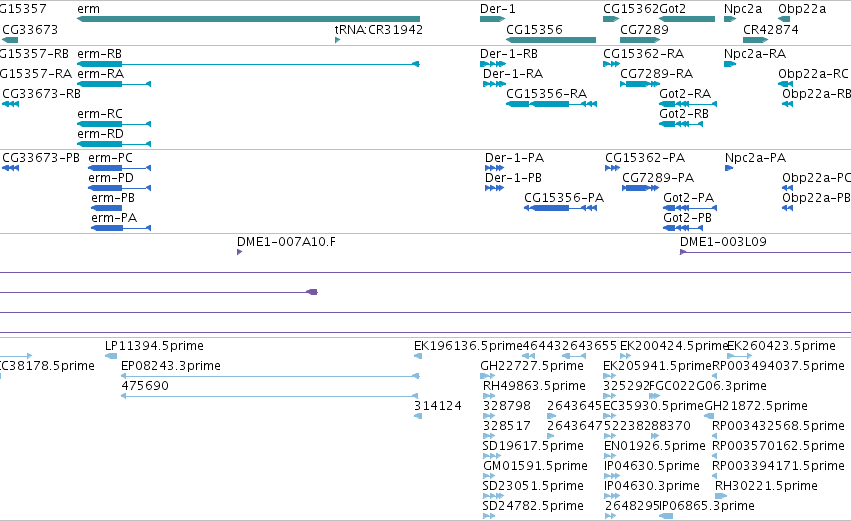Click the 314124 feature
Viewport: 851px width, 521px height.
(x=418, y=416)
